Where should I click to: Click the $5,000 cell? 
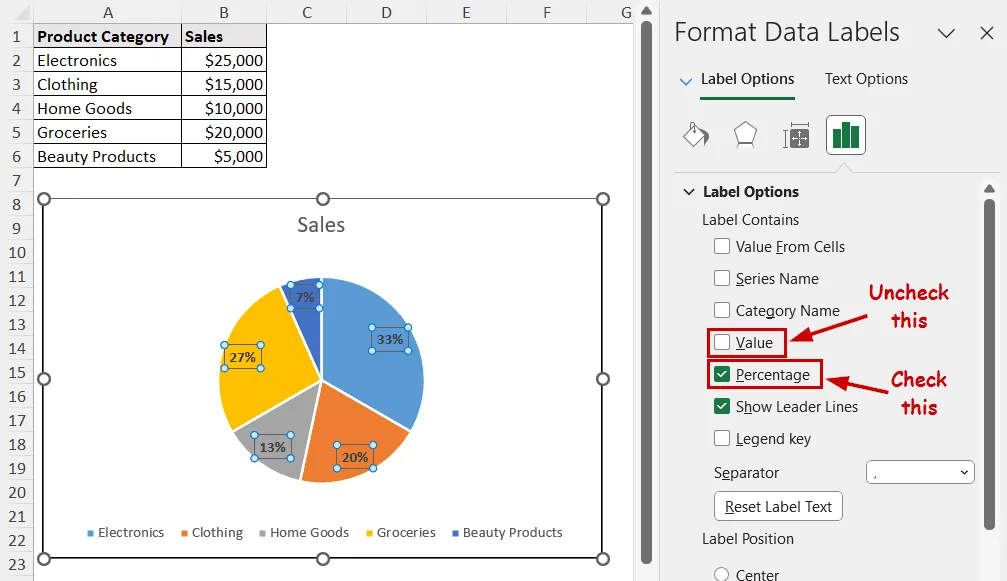tap(224, 156)
